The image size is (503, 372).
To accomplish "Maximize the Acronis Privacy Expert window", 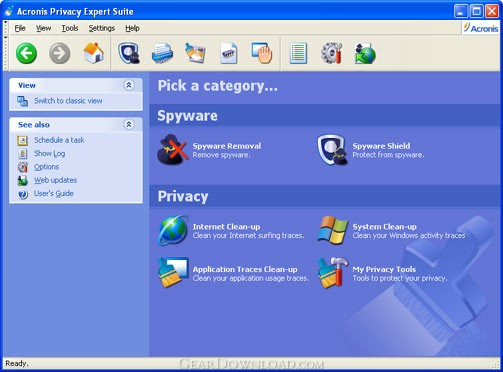I will coord(477,11).
